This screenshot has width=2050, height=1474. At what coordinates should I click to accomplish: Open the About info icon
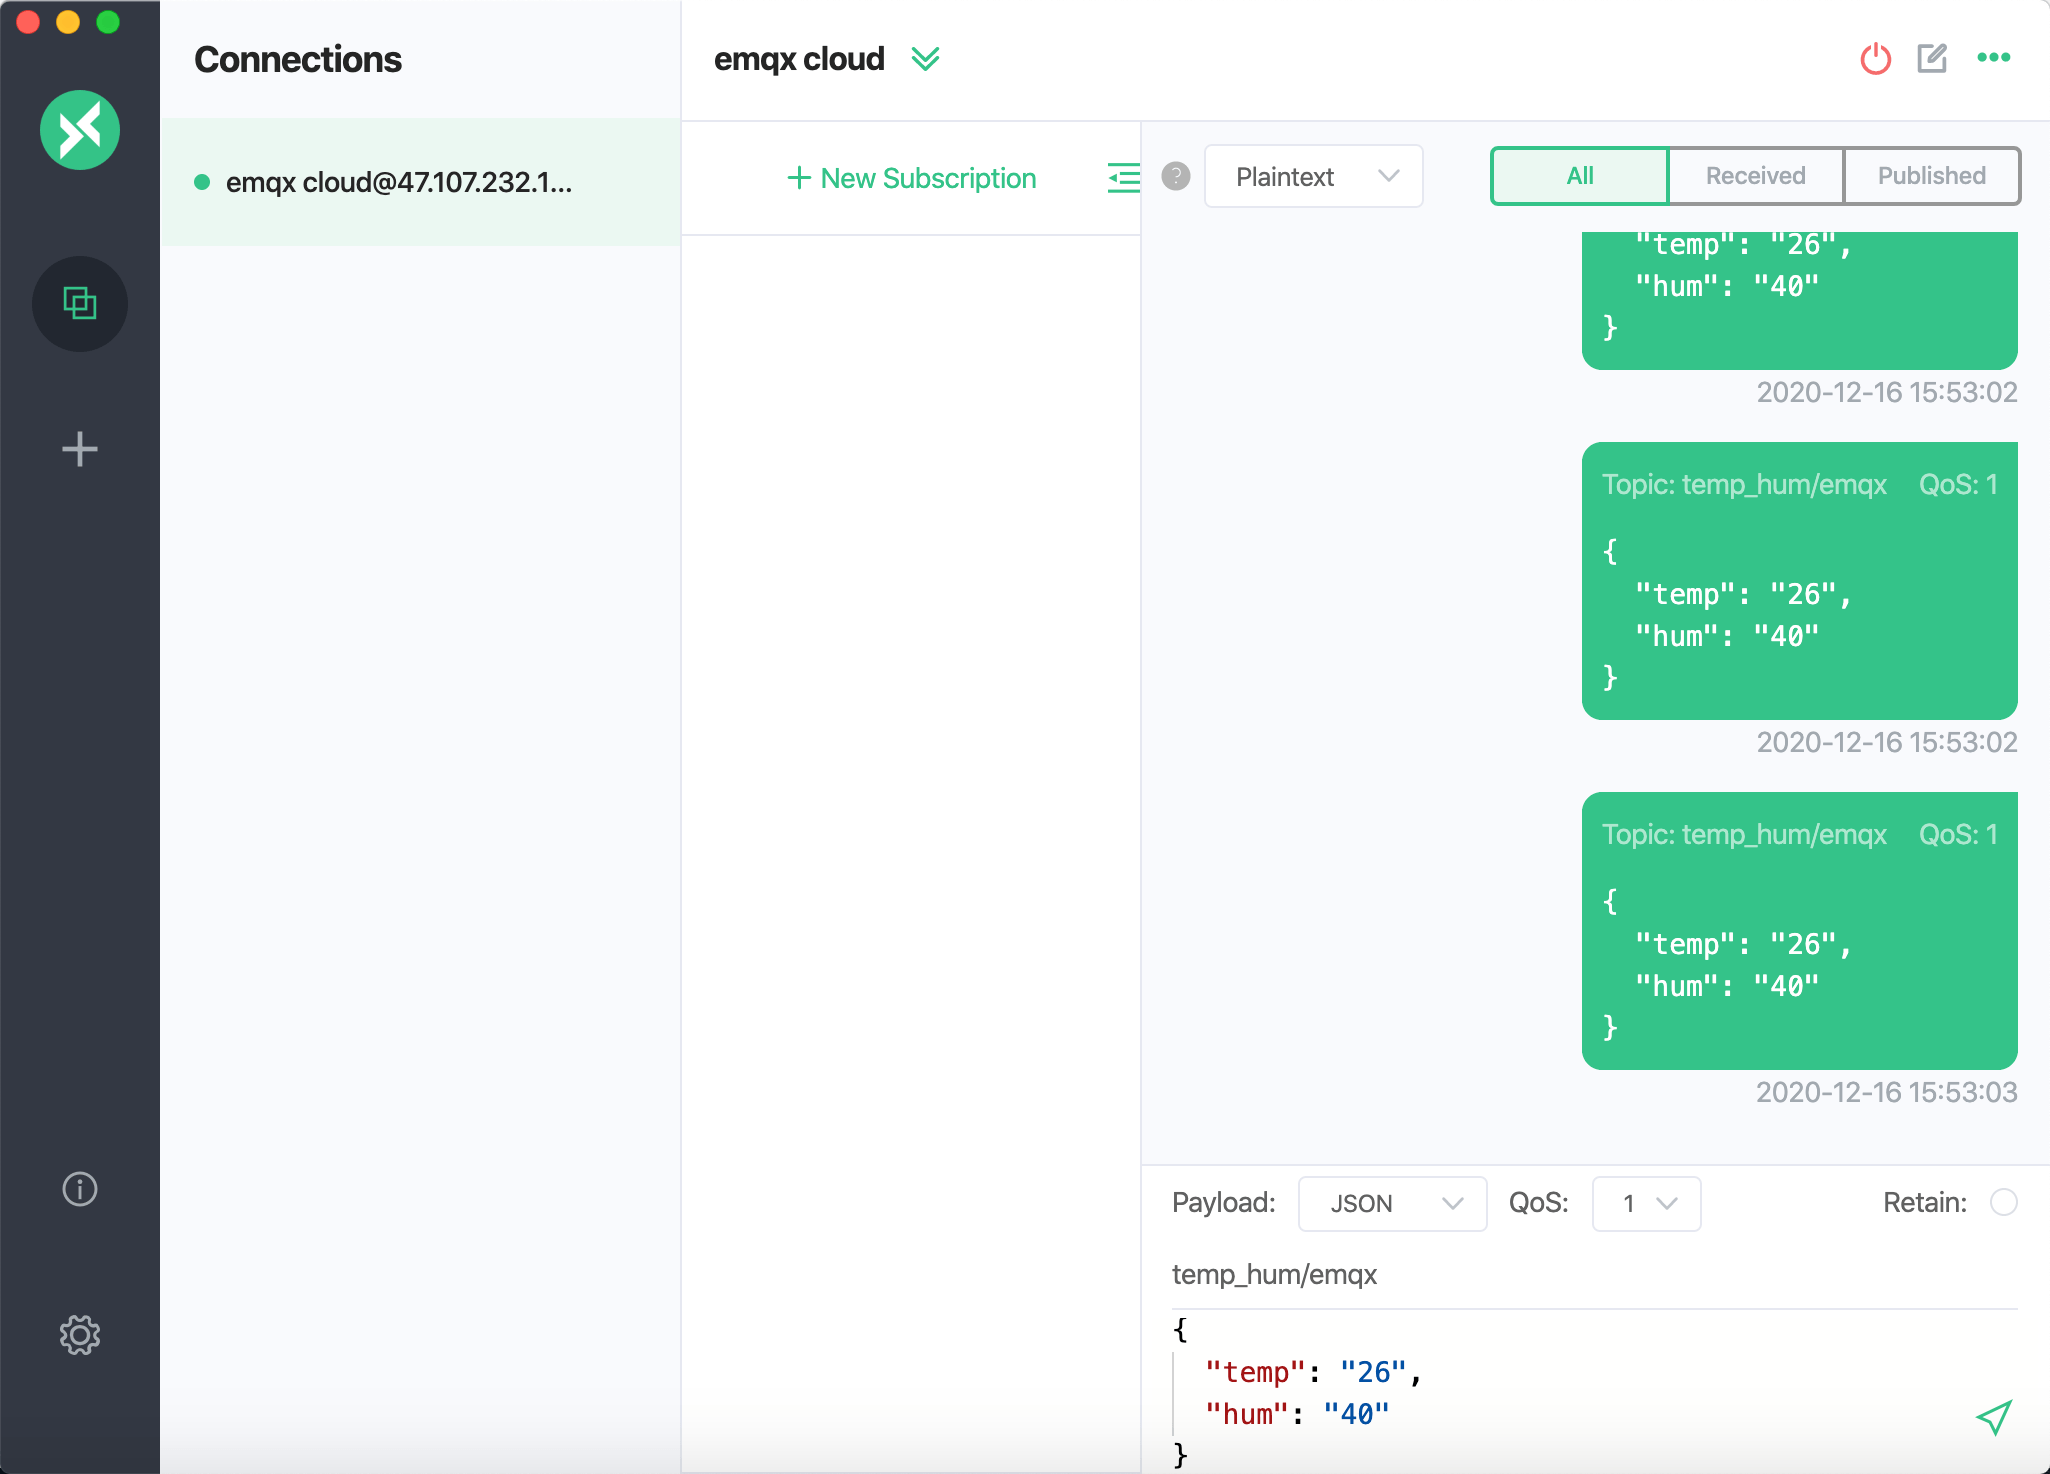pyautogui.click(x=80, y=1189)
